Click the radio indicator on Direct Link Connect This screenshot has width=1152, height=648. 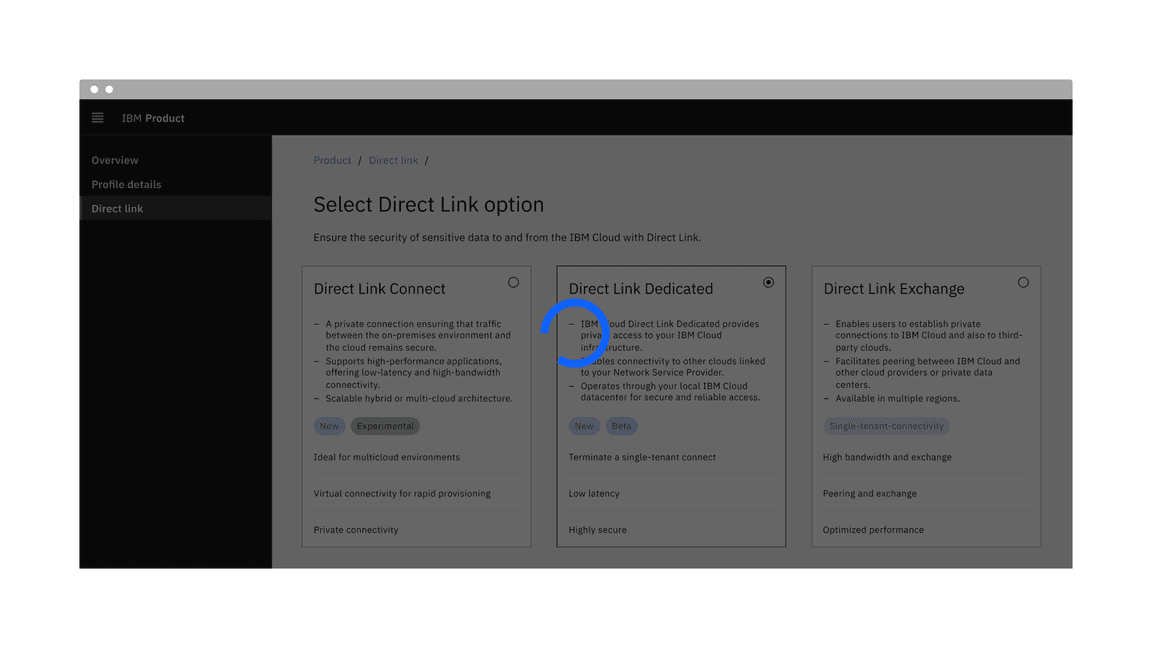tap(514, 282)
